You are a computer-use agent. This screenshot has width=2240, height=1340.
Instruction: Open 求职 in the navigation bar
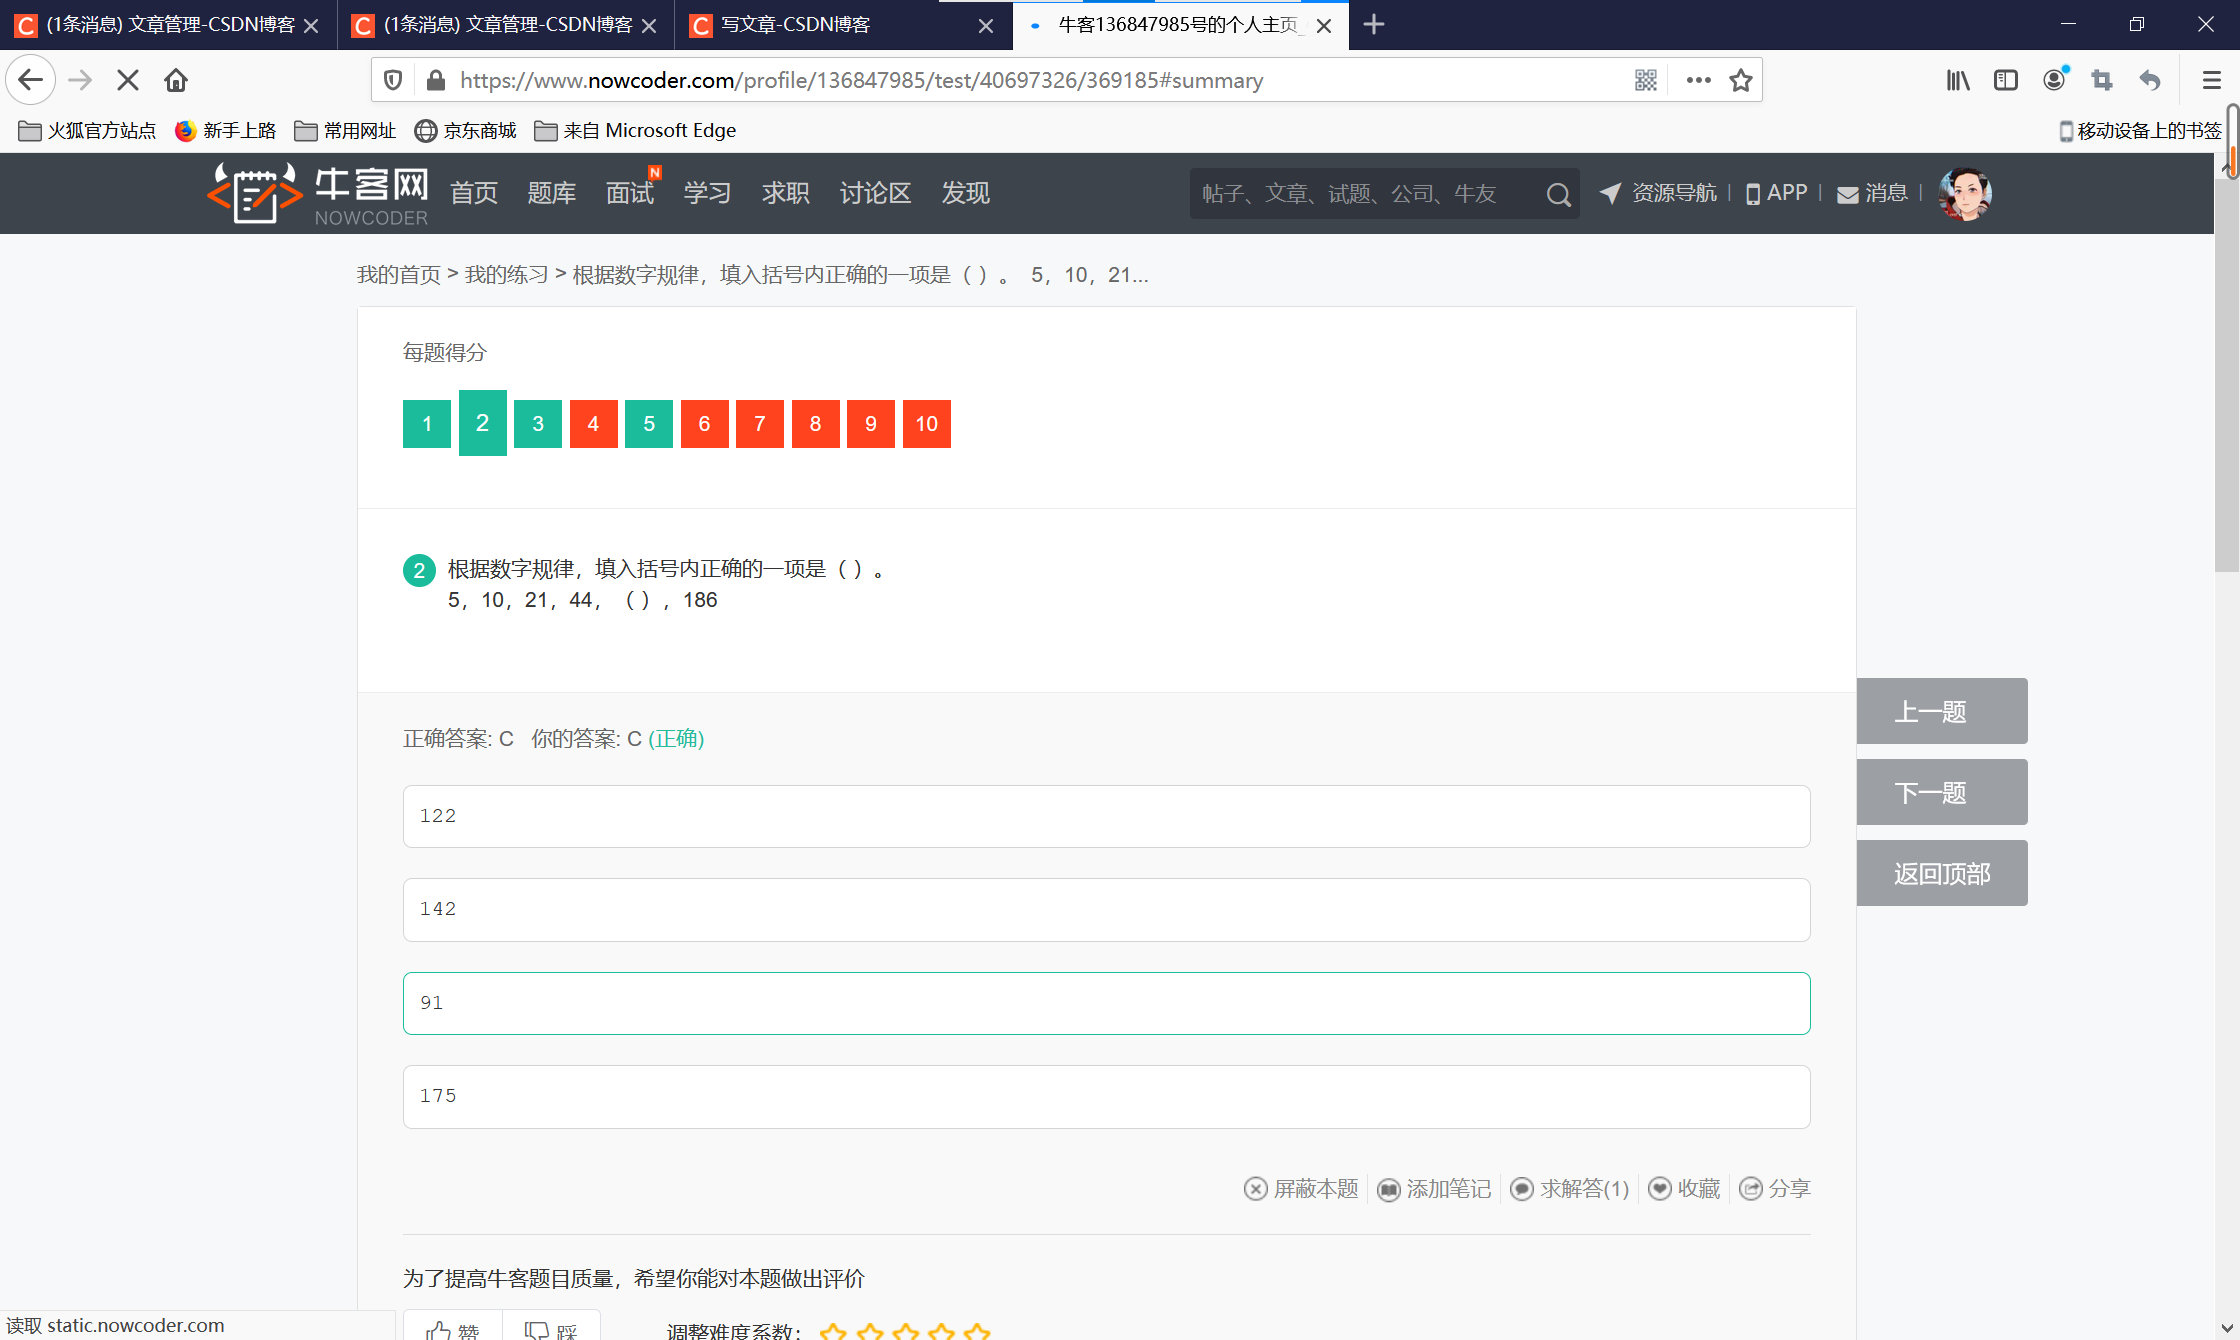click(786, 193)
